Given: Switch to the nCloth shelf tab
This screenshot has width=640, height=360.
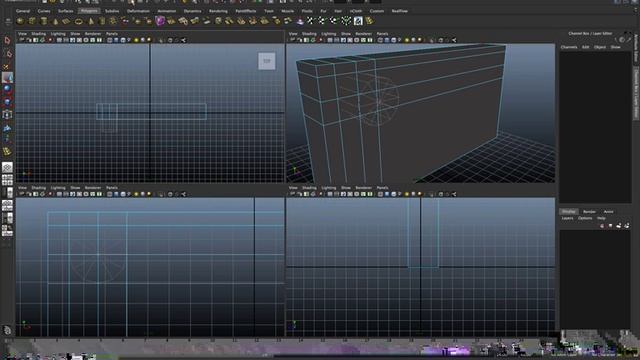Looking at the screenshot, I should click(x=356, y=11).
